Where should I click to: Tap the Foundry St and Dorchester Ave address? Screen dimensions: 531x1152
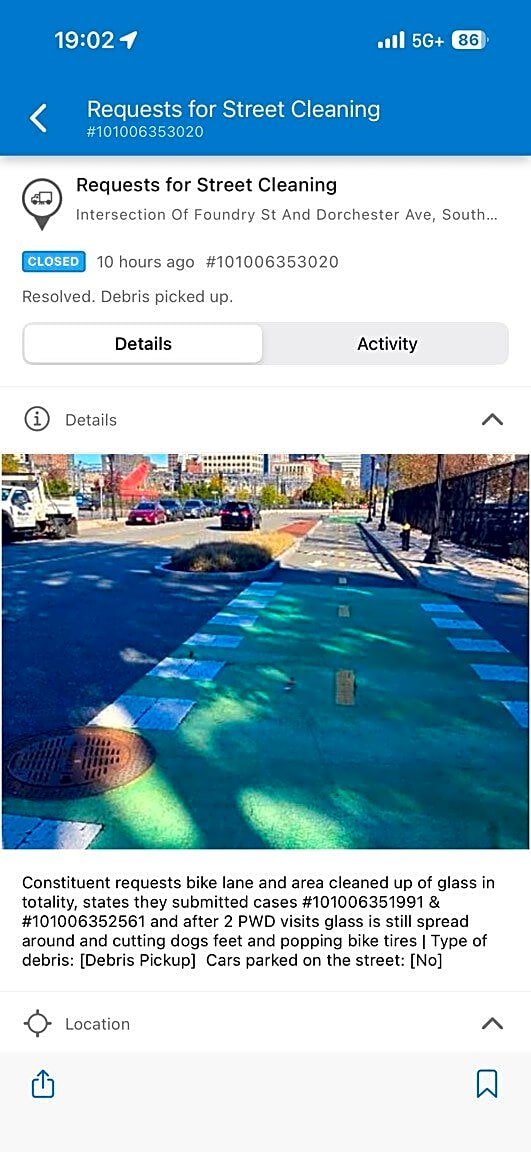(x=286, y=215)
